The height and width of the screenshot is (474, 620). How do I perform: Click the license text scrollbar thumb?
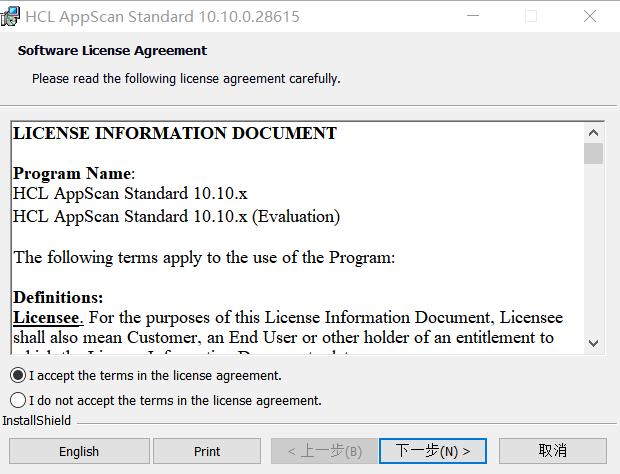593,153
